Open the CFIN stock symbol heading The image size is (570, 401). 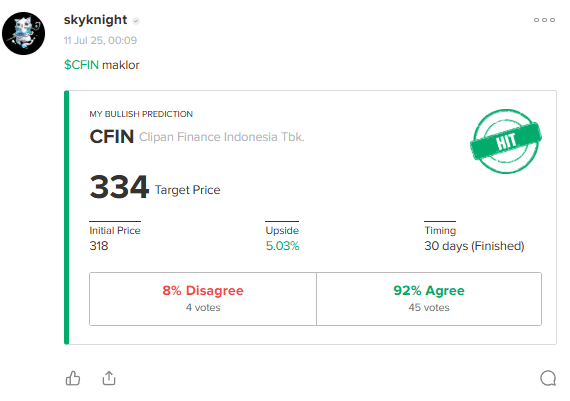(x=112, y=137)
